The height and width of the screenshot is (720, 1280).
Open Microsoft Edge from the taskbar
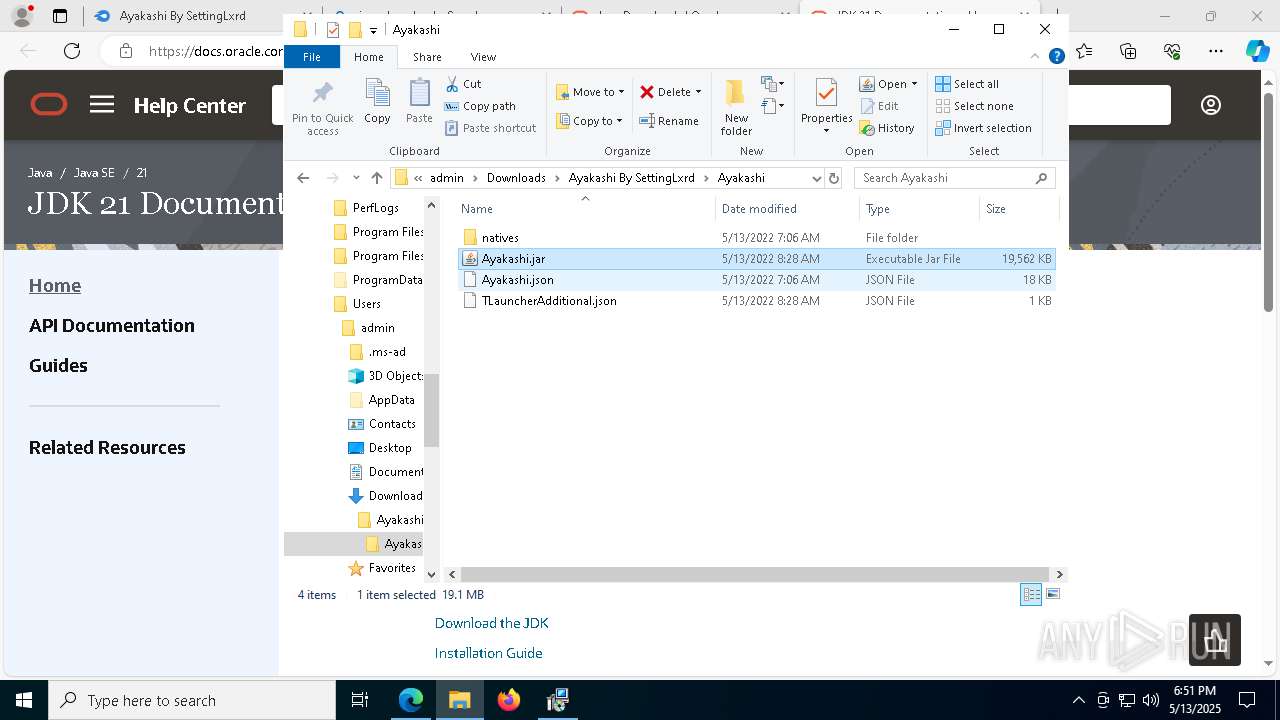[411, 700]
